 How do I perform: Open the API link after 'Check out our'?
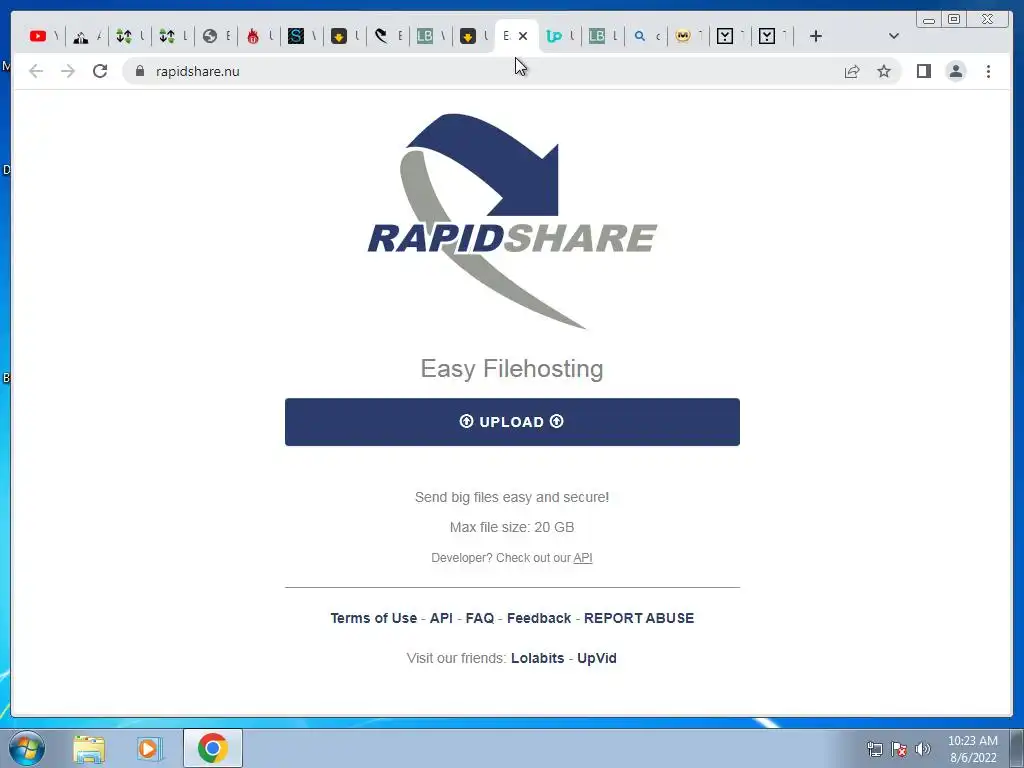[583, 558]
